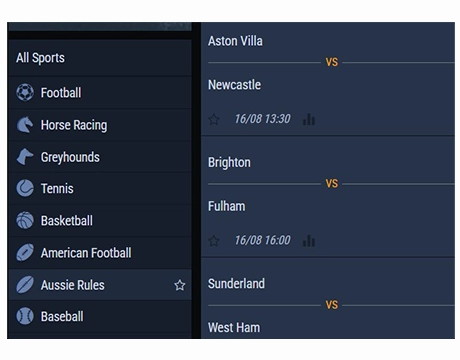This screenshot has height=360, width=460.
Task: Open the Aston Villa team link
Action: point(235,41)
